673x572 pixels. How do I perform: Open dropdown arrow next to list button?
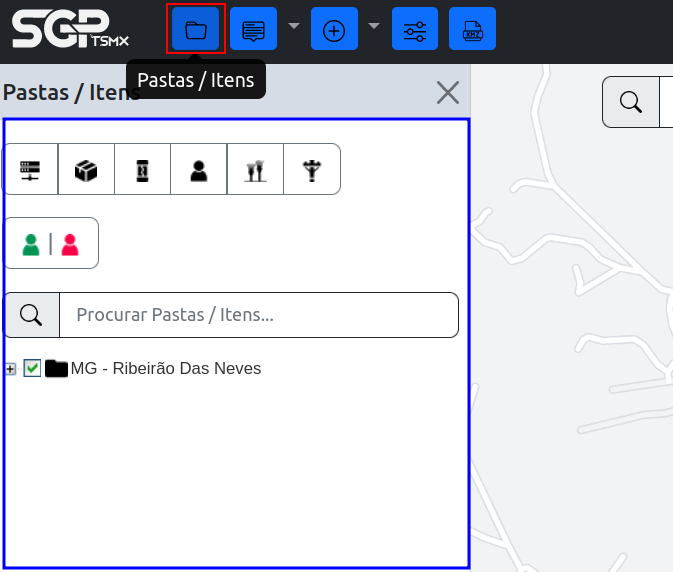point(294,26)
